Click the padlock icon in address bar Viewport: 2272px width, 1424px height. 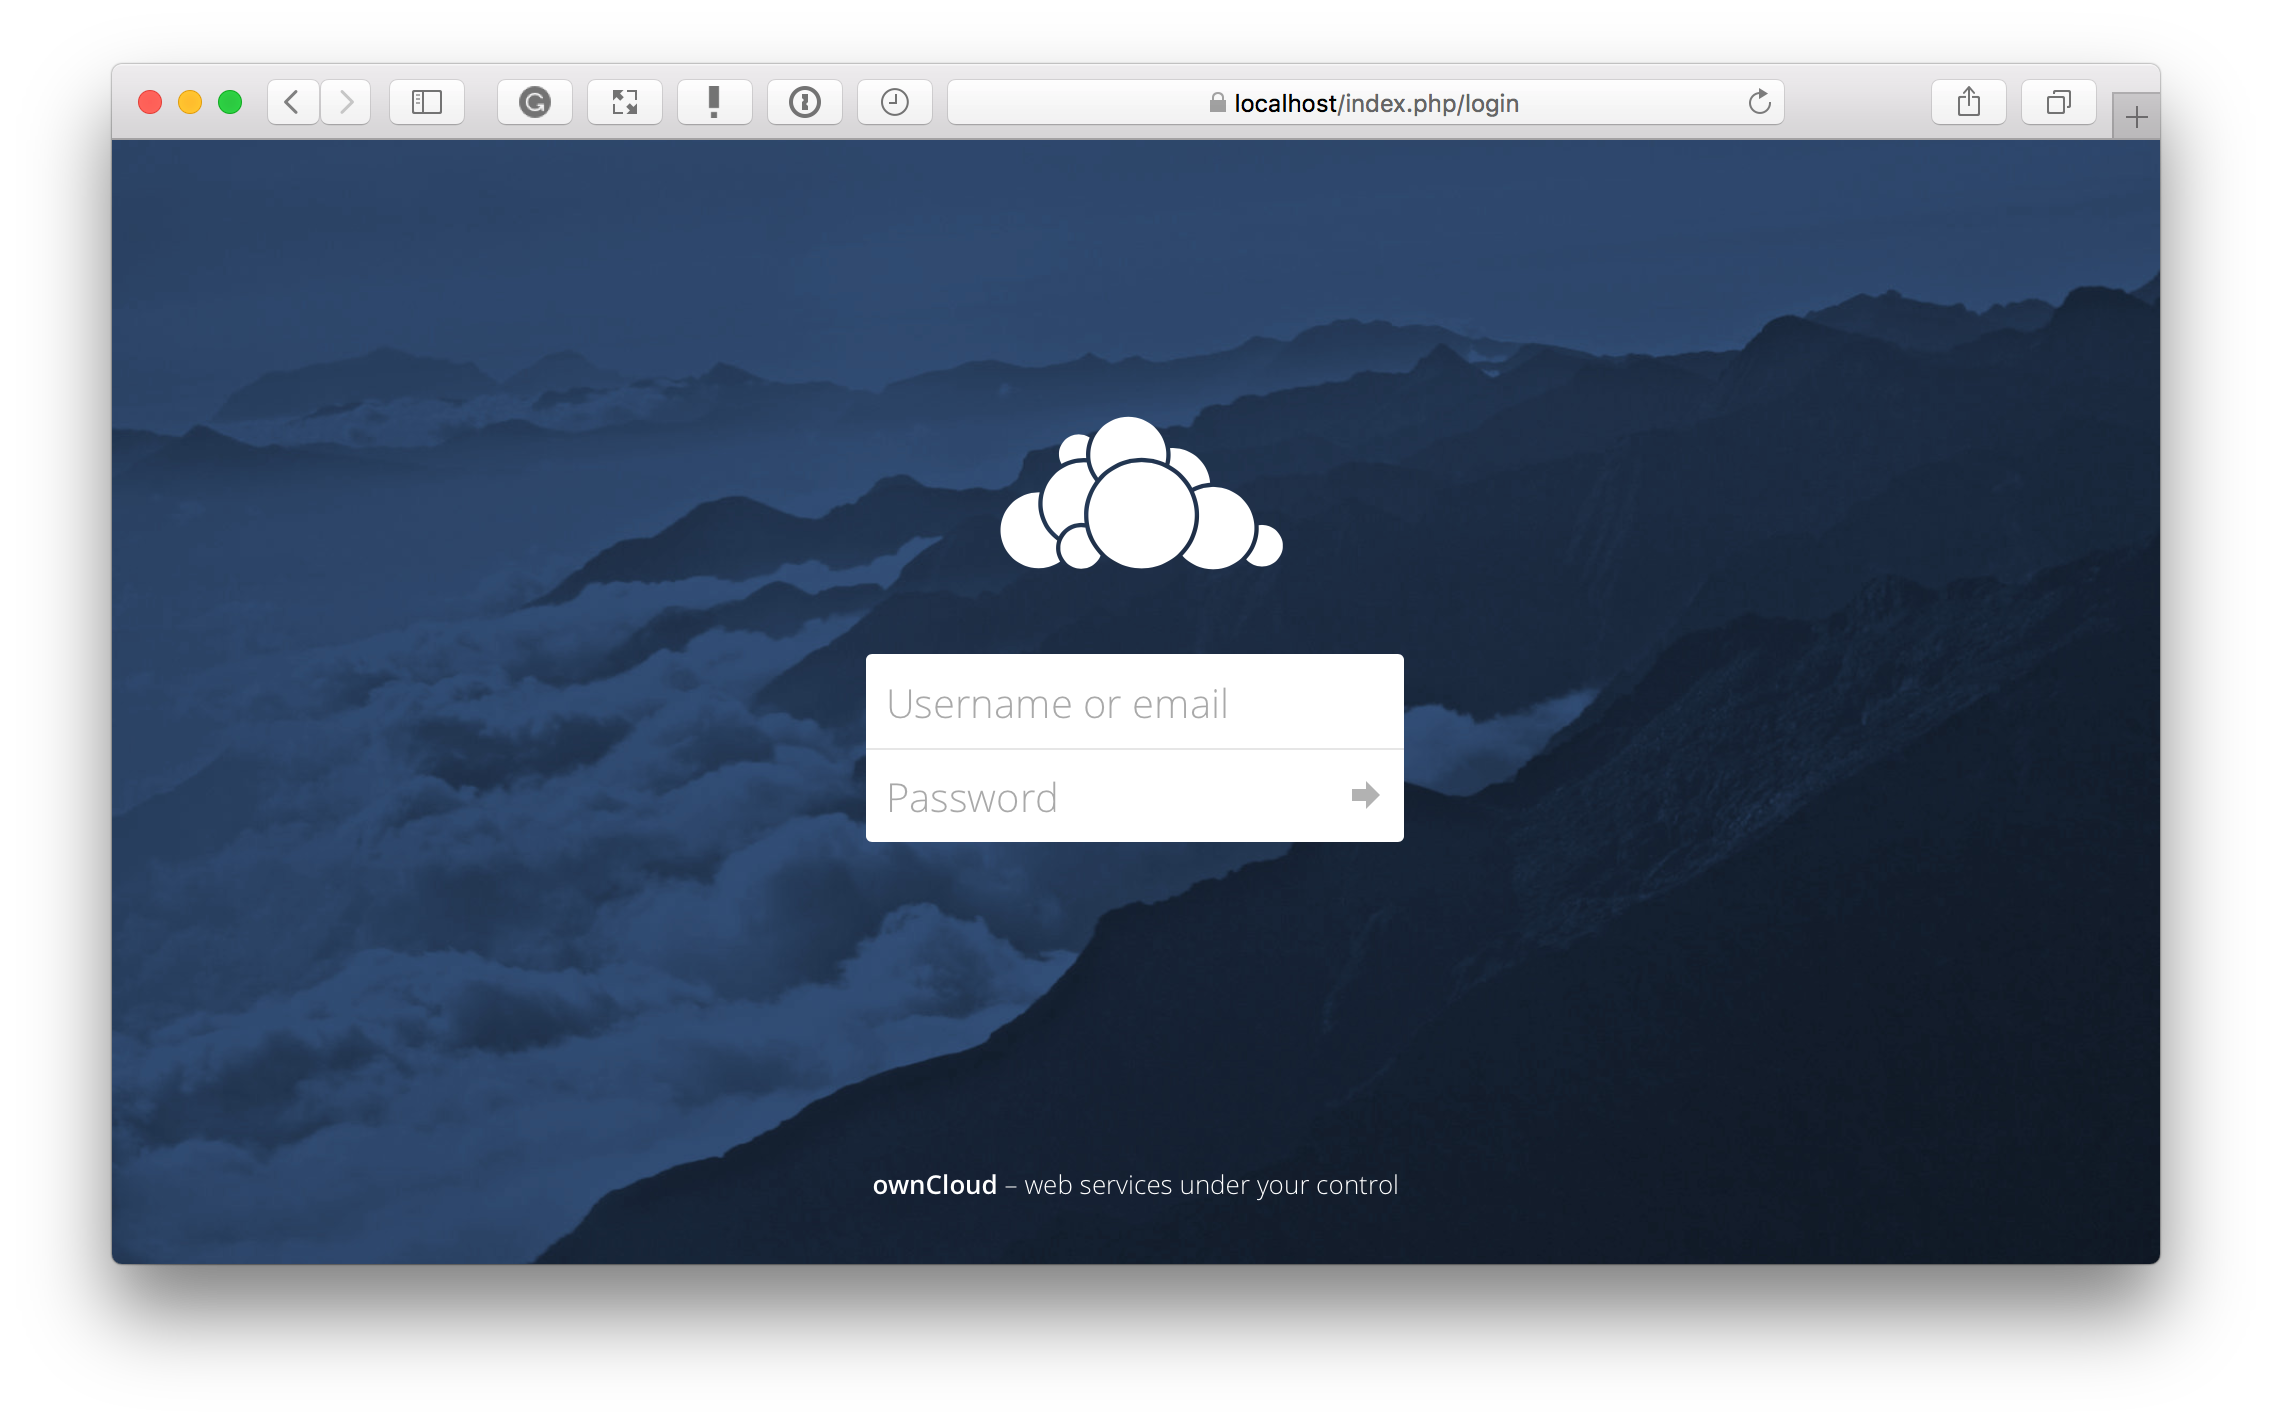coord(1218,103)
